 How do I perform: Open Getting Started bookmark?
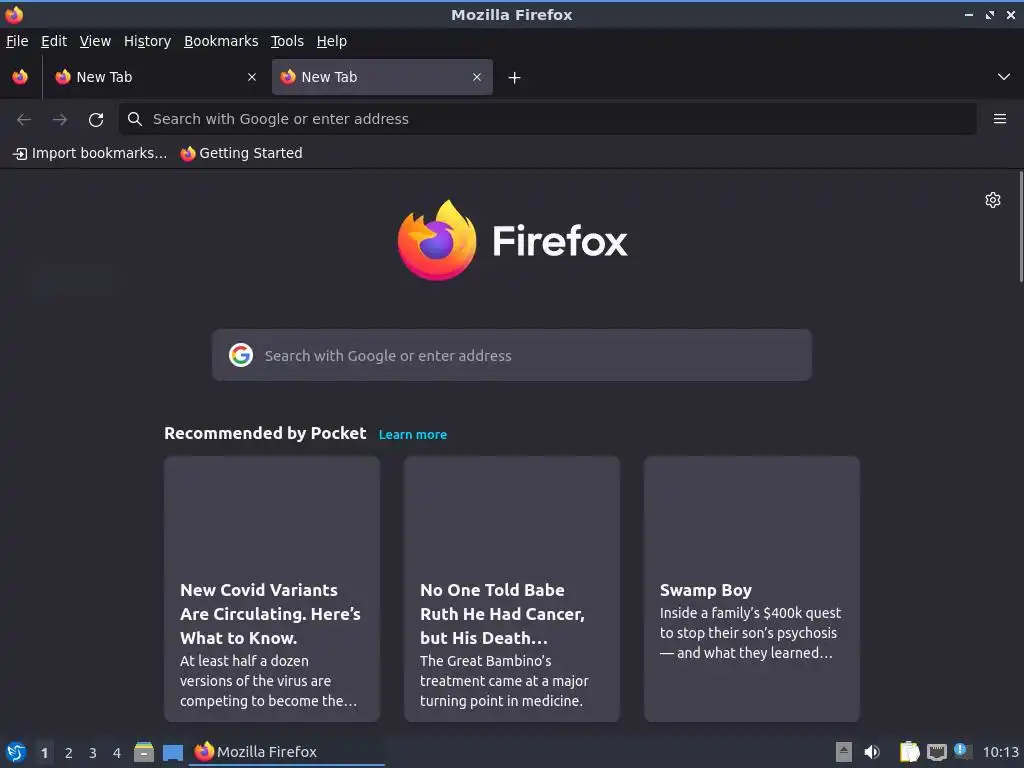(242, 153)
